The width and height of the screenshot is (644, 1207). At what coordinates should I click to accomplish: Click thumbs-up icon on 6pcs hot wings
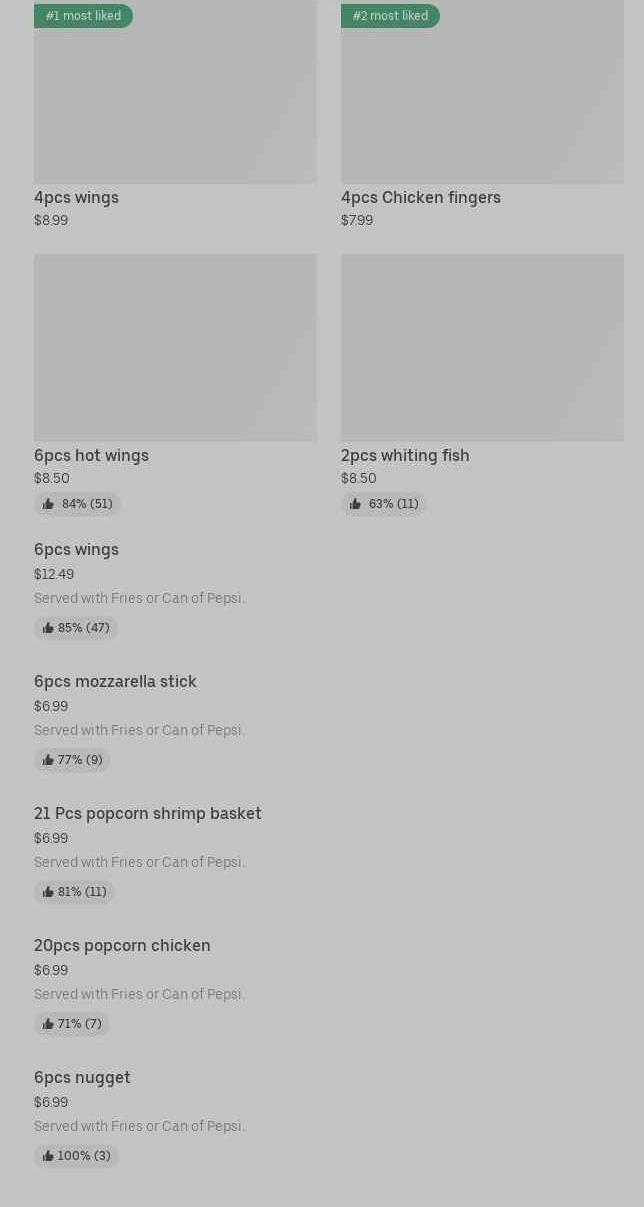coord(48,504)
